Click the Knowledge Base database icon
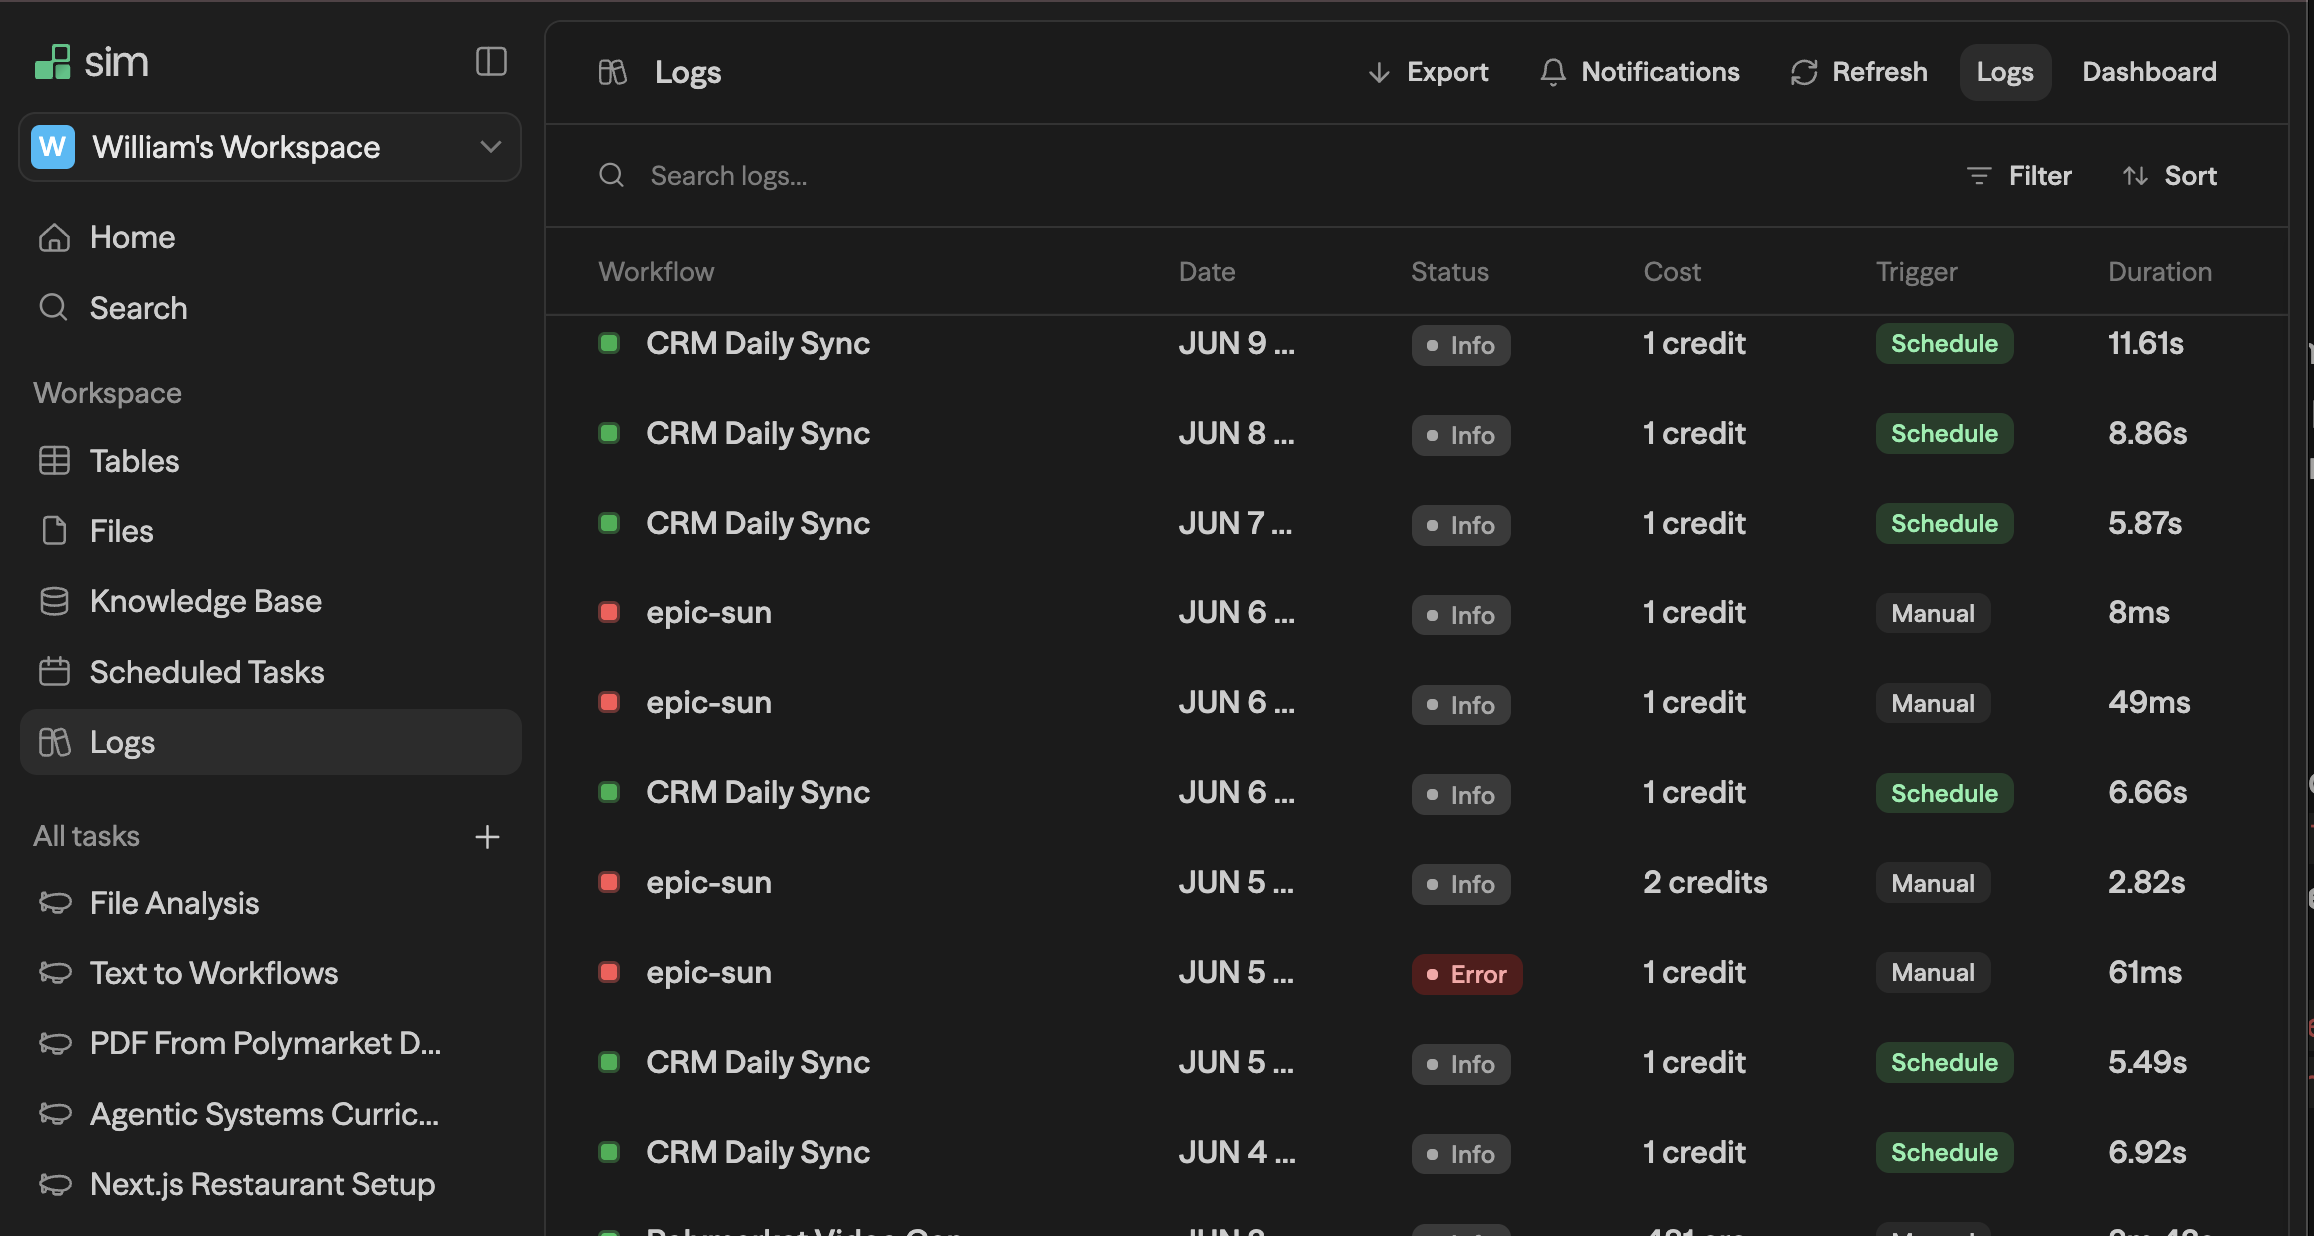2314x1236 pixels. (54, 601)
